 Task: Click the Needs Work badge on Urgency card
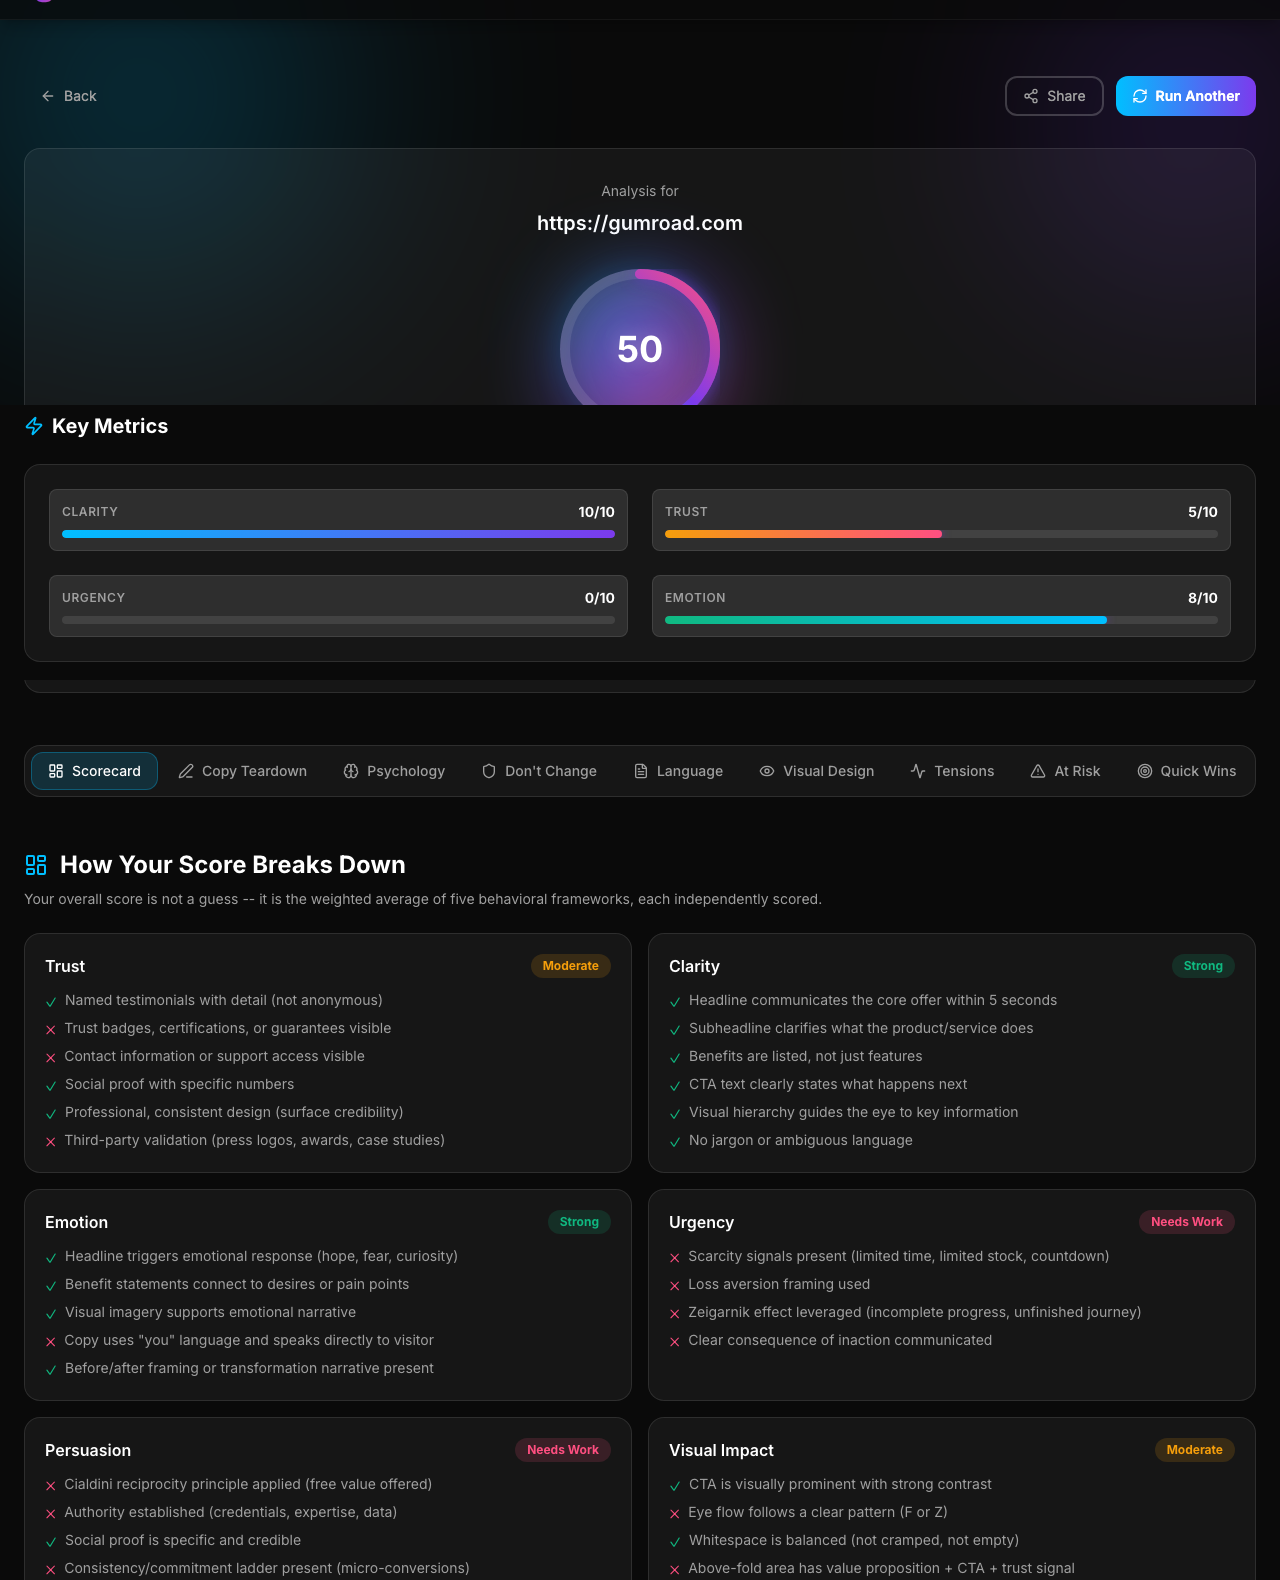pos(1187,1222)
